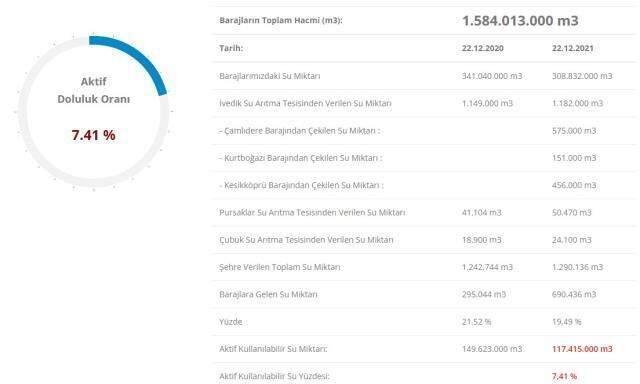Click the 149.623.000 m3 value
640x384 pixels.
492,349
